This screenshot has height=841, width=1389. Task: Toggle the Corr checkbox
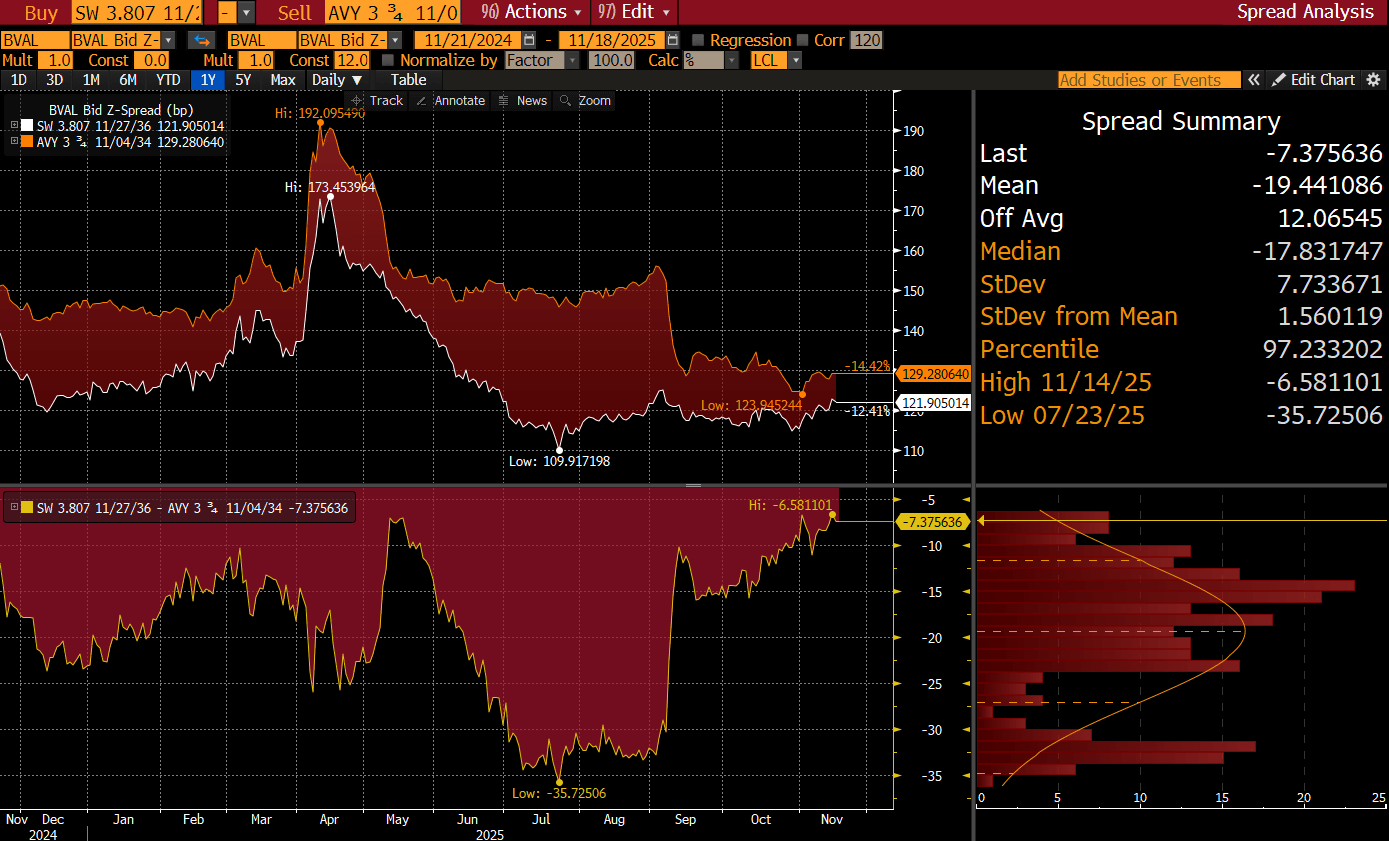coord(802,41)
